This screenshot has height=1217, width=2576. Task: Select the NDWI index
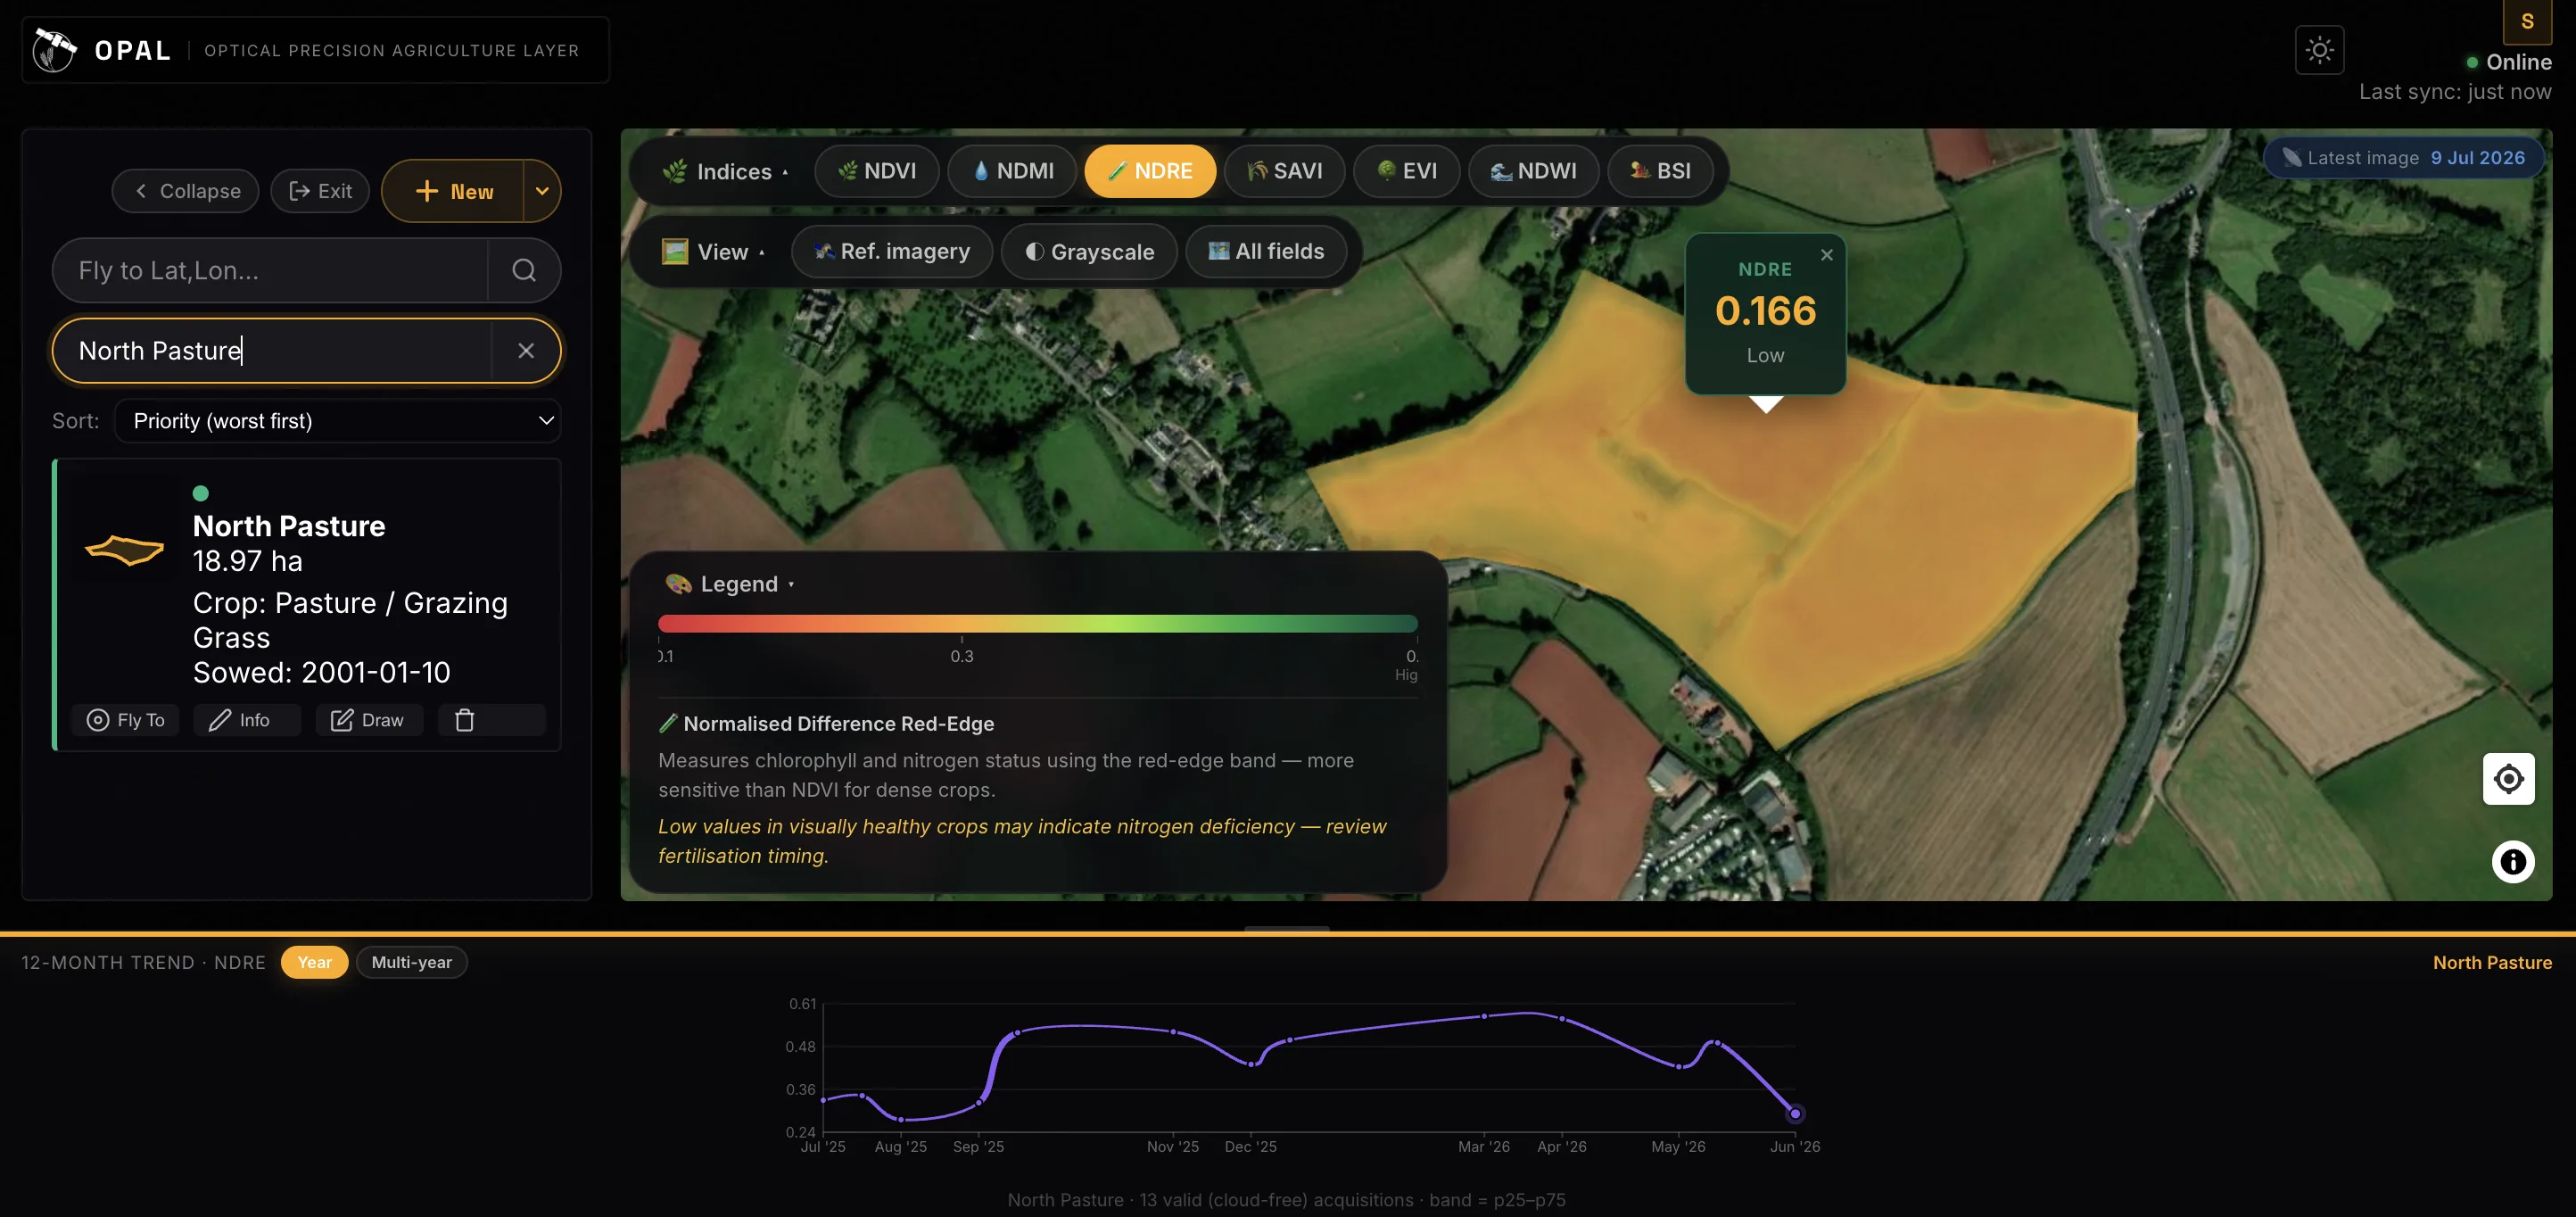pos(1534,171)
